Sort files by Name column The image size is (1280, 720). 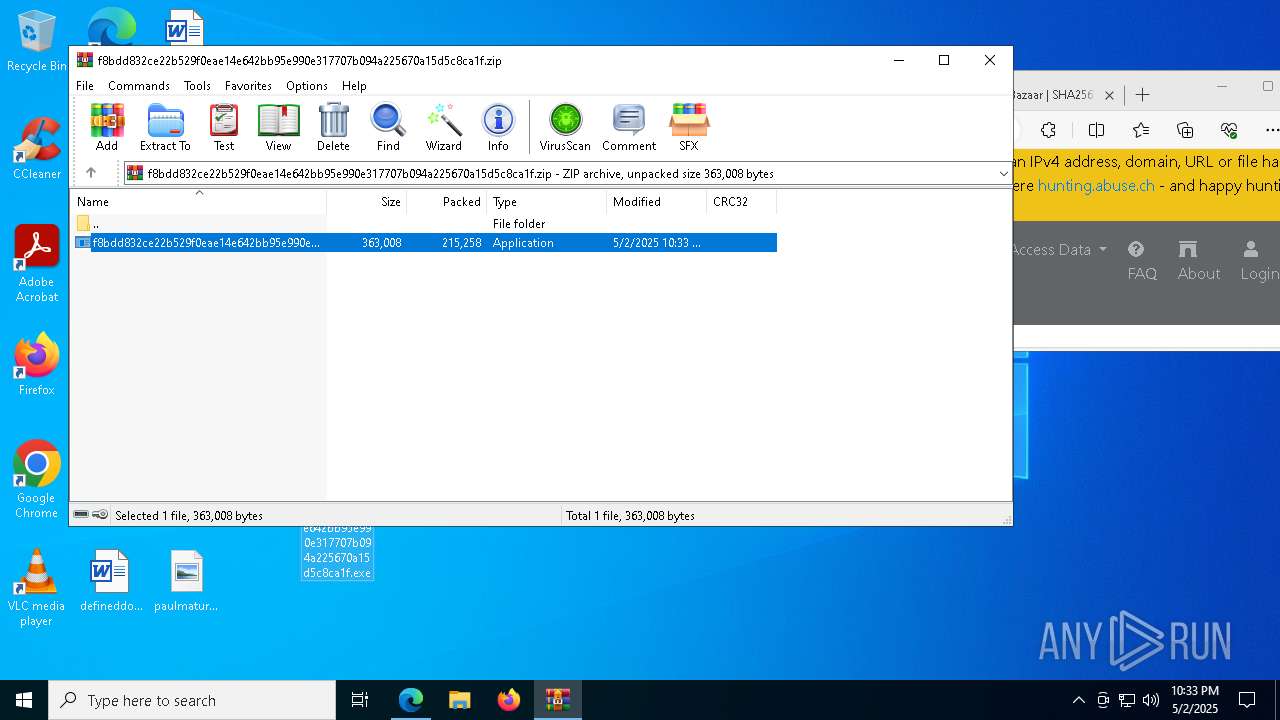(x=198, y=202)
